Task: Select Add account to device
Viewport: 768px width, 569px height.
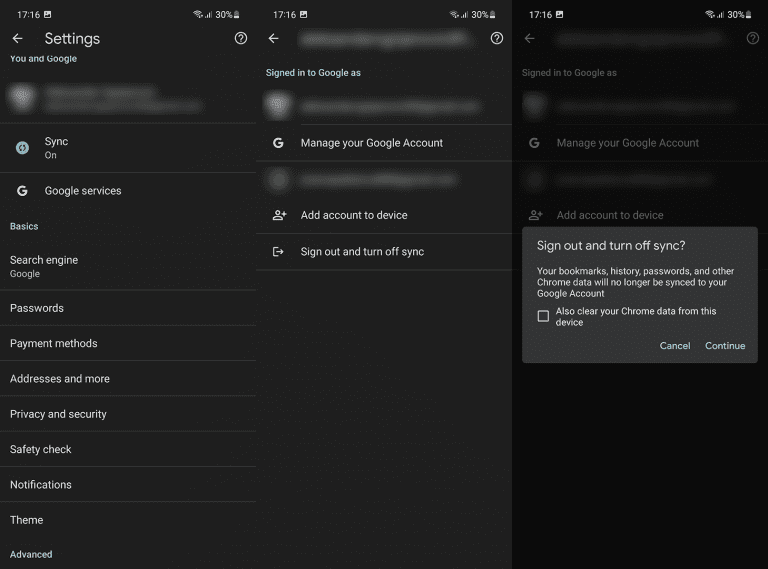Action: (384, 215)
